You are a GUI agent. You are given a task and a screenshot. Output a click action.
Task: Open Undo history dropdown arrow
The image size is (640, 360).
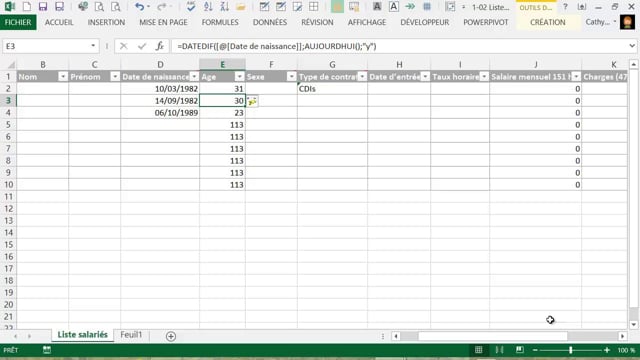[x=148, y=7]
